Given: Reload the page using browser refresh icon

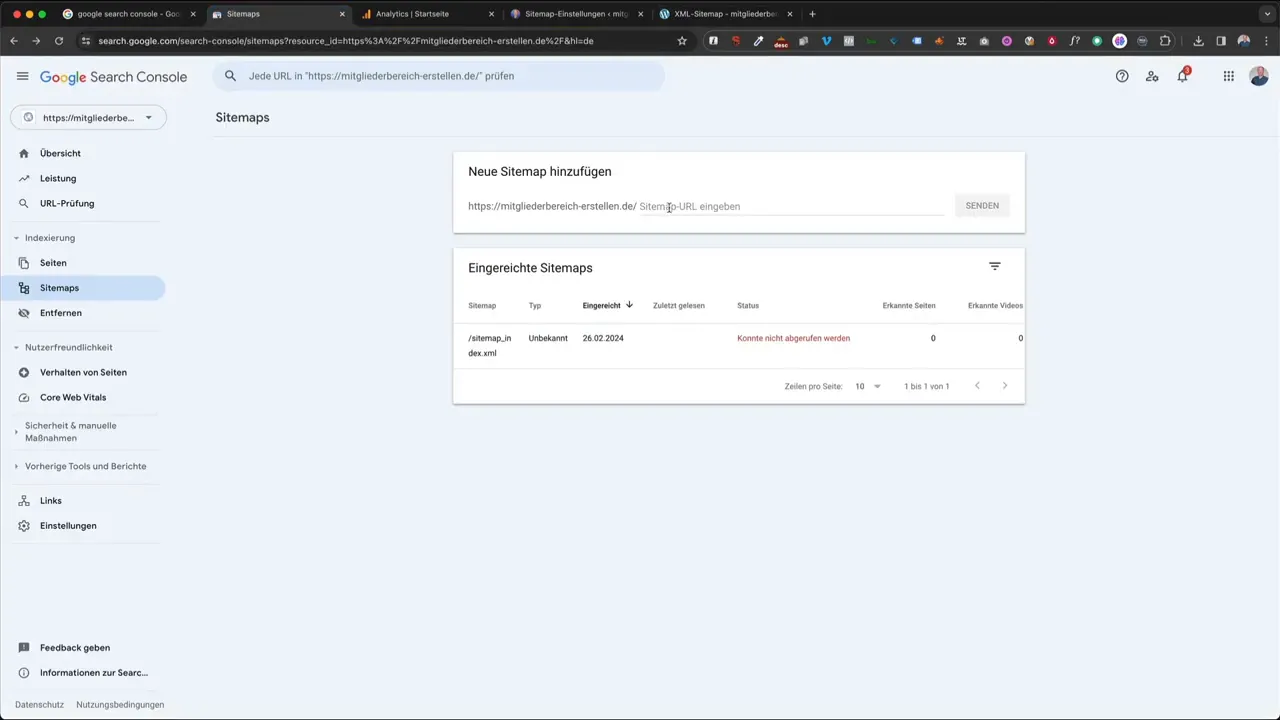Looking at the screenshot, I should point(59,41).
